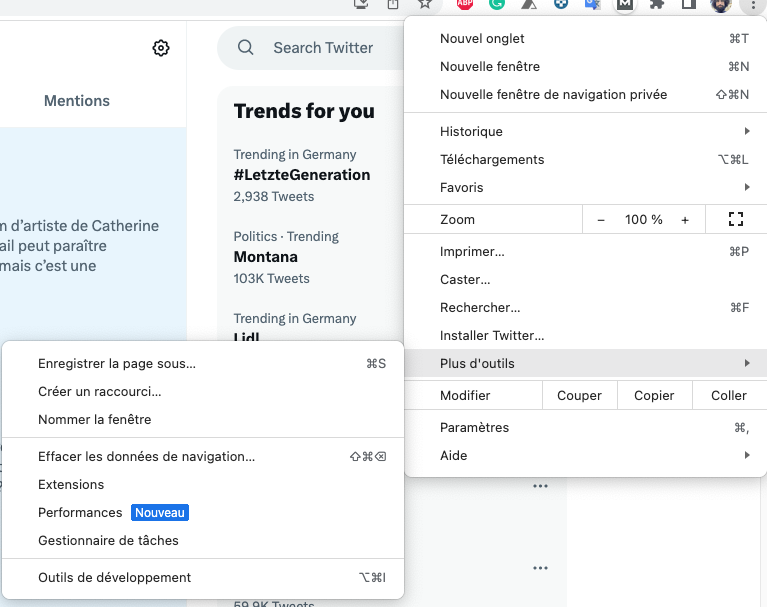This screenshot has width=767, height=607.
Task: Open the Plus d'outils submenu
Action: click(x=586, y=363)
